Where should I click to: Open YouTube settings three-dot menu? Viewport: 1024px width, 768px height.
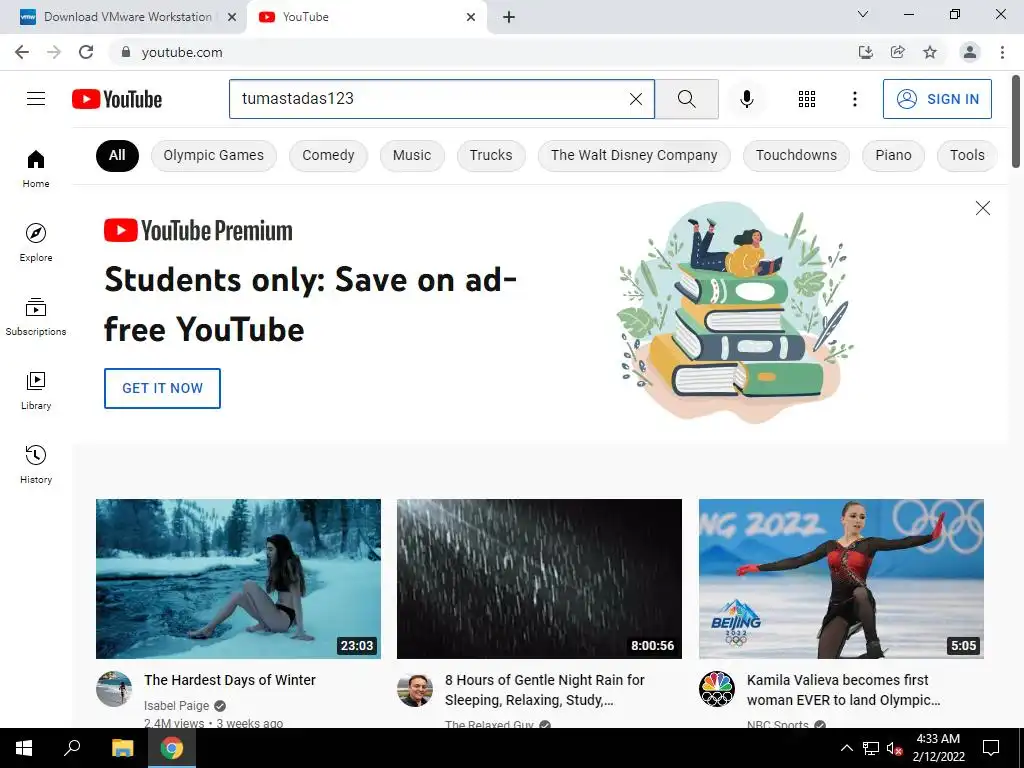click(854, 99)
